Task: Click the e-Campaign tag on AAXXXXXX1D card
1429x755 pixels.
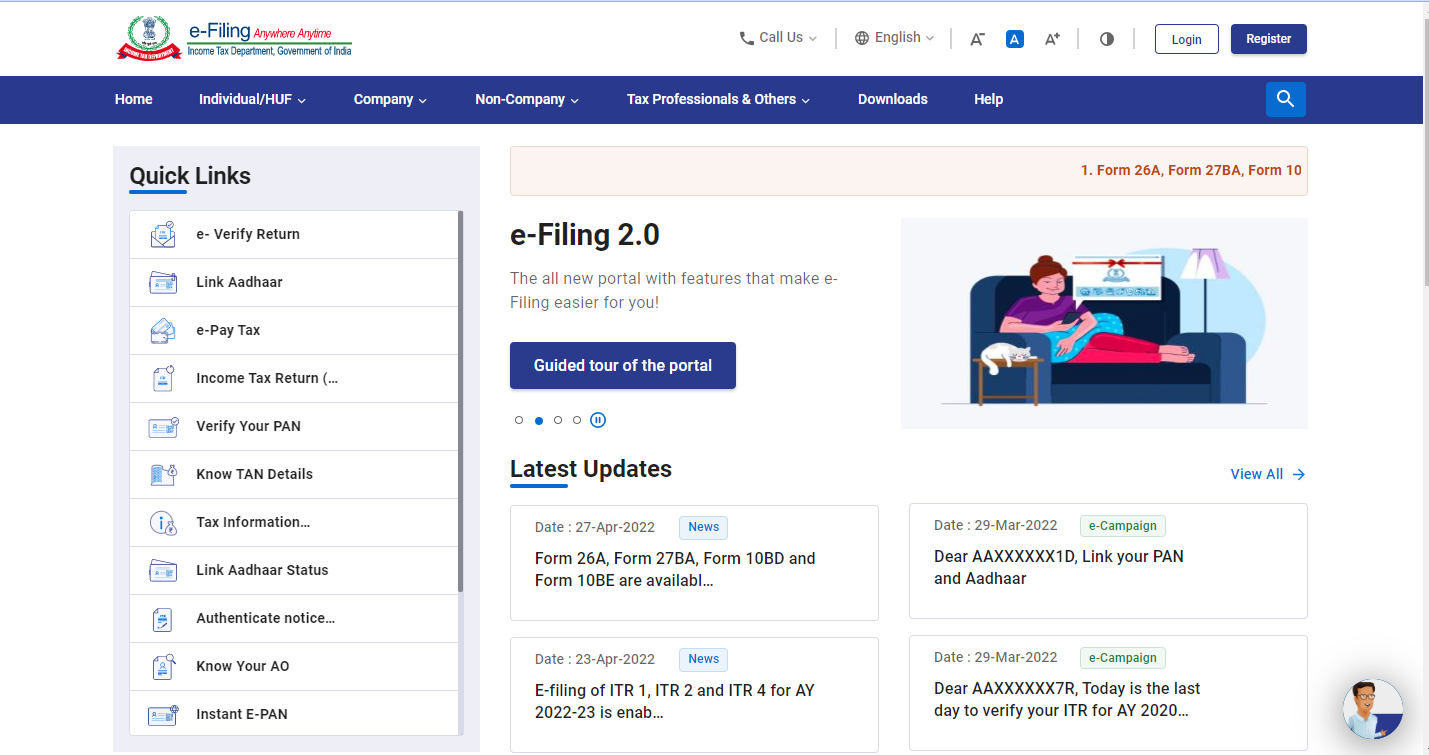Action: [1122, 525]
